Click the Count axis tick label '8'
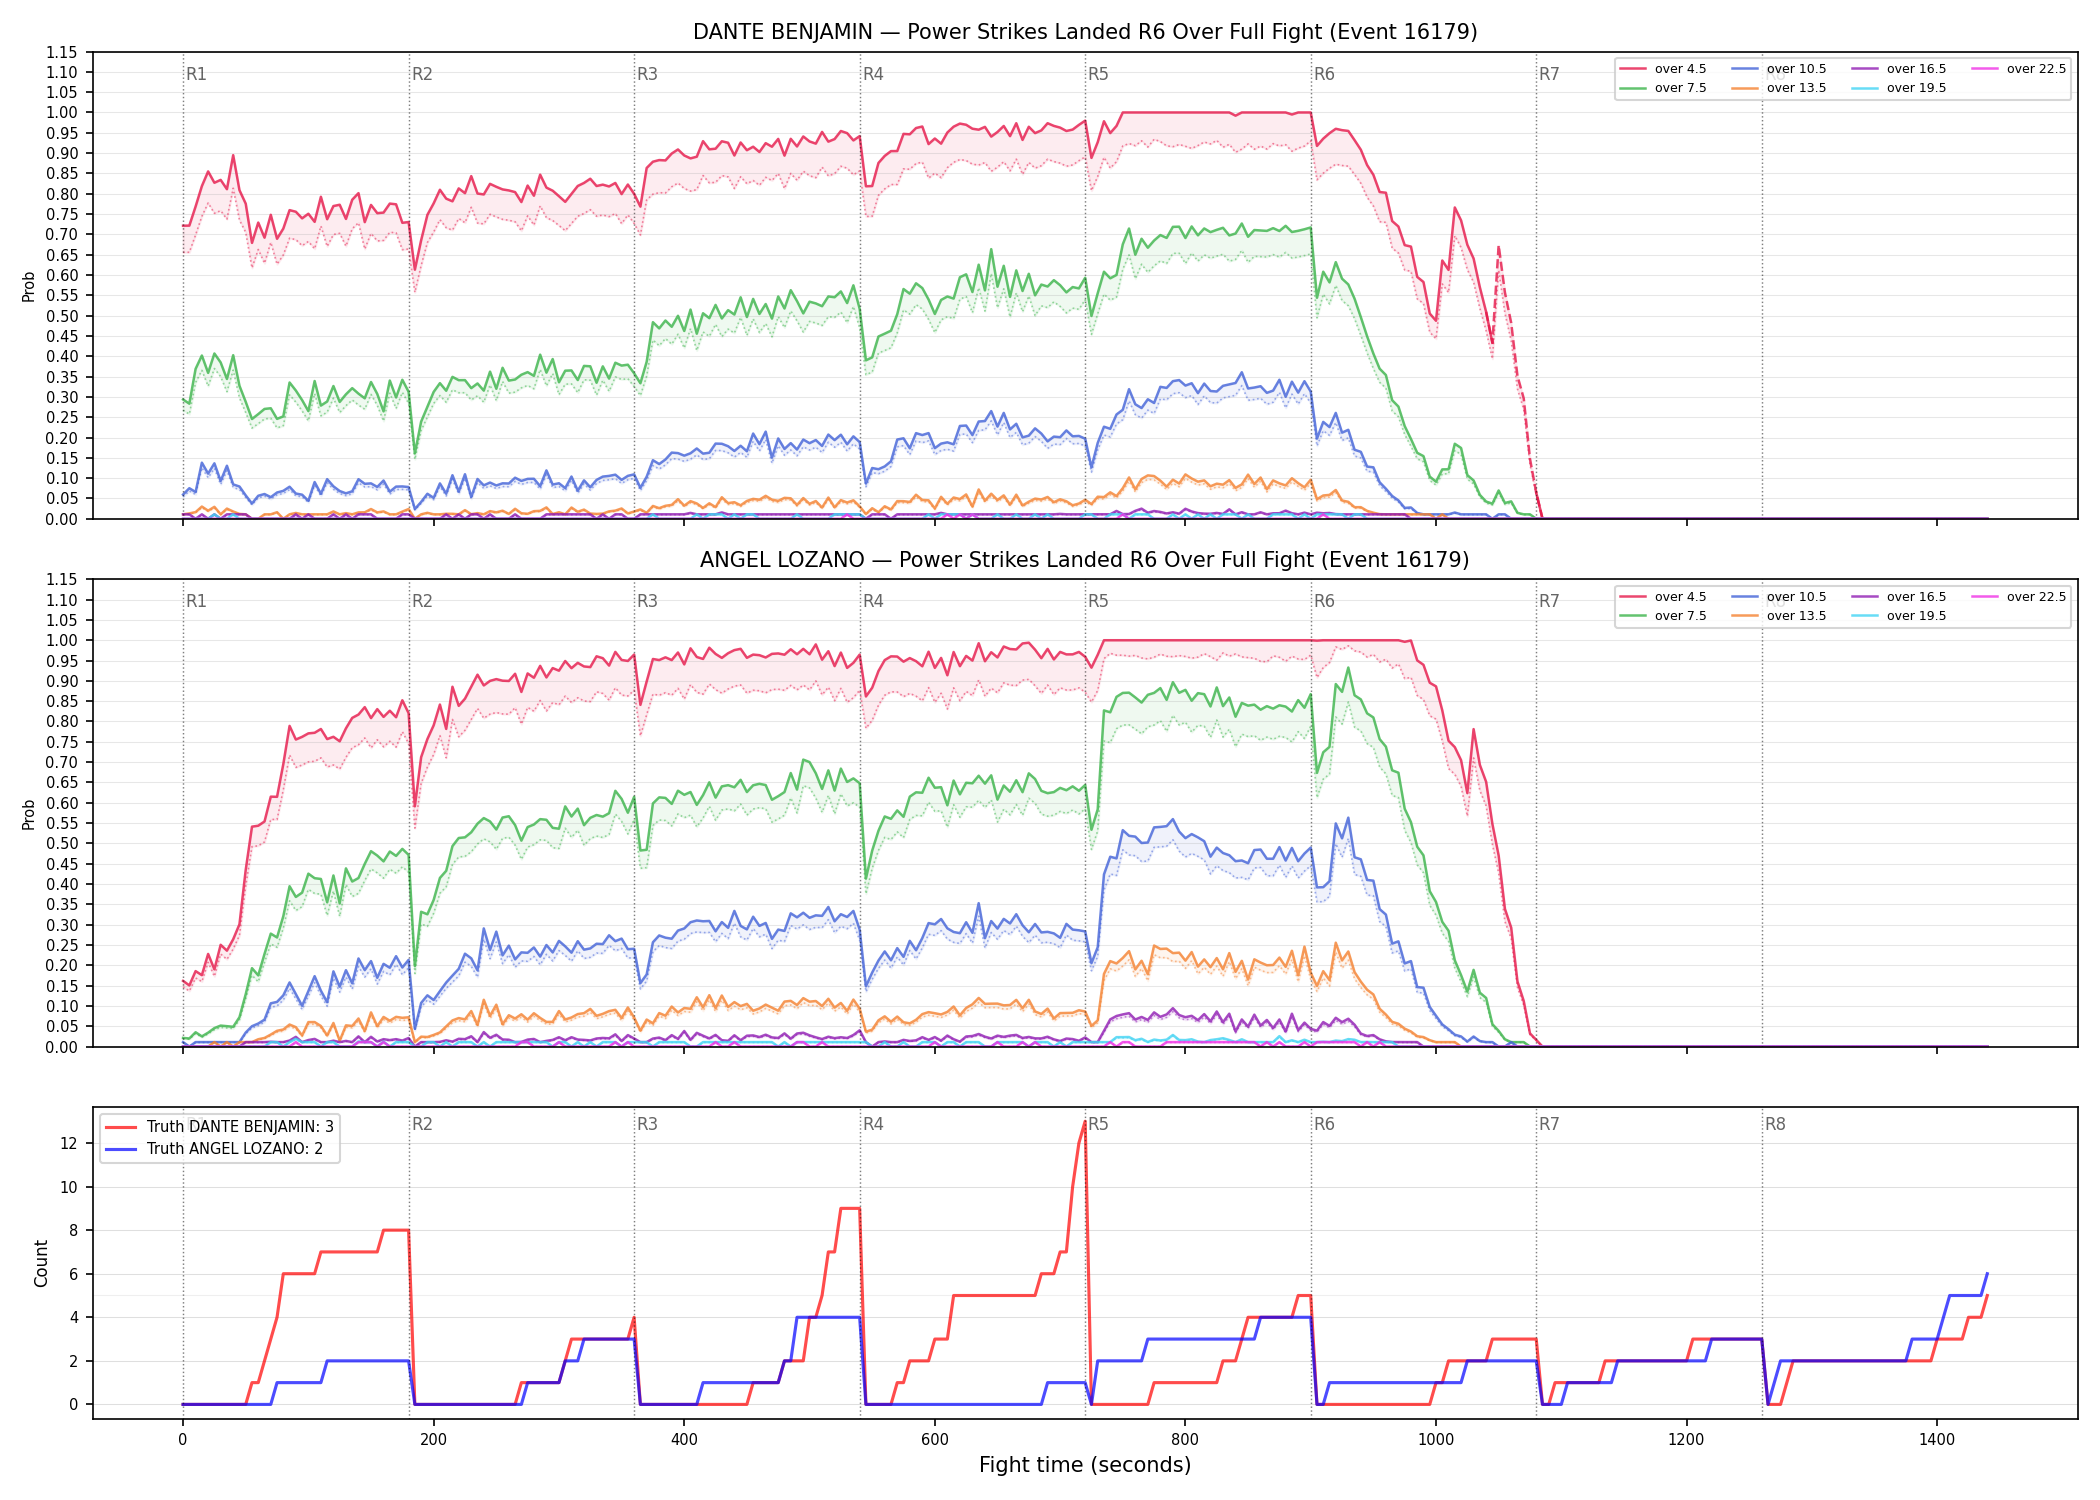The image size is (2100, 1500). 73,1230
